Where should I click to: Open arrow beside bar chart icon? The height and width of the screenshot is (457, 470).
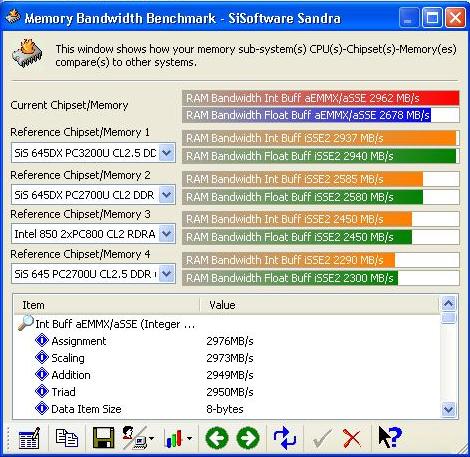tap(189, 438)
